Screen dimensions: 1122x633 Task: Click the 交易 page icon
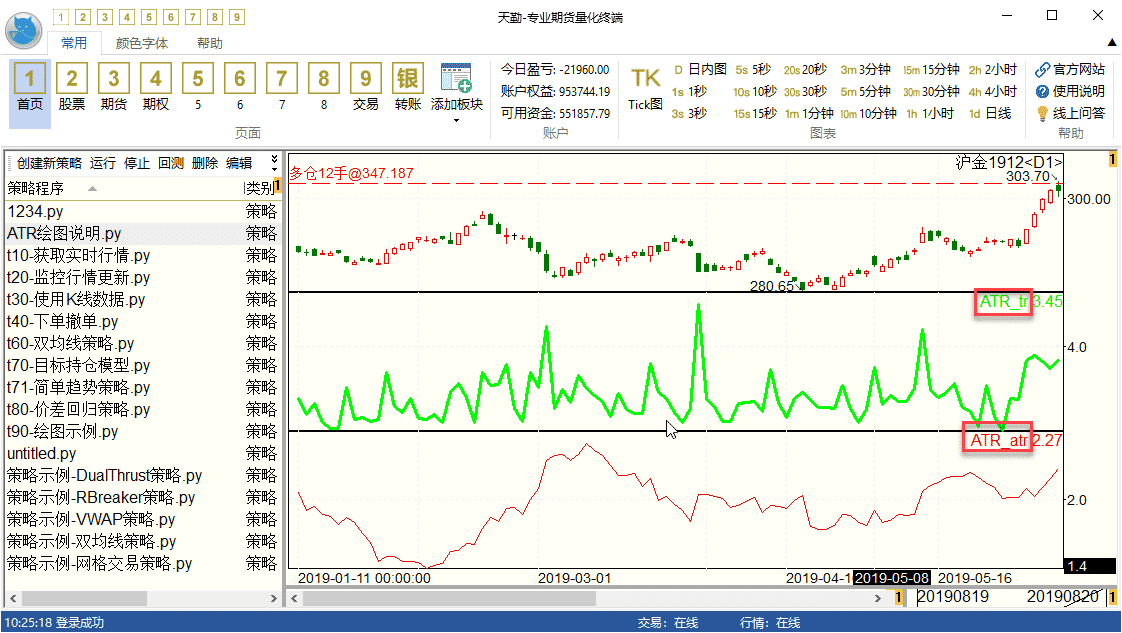pyautogui.click(x=366, y=79)
